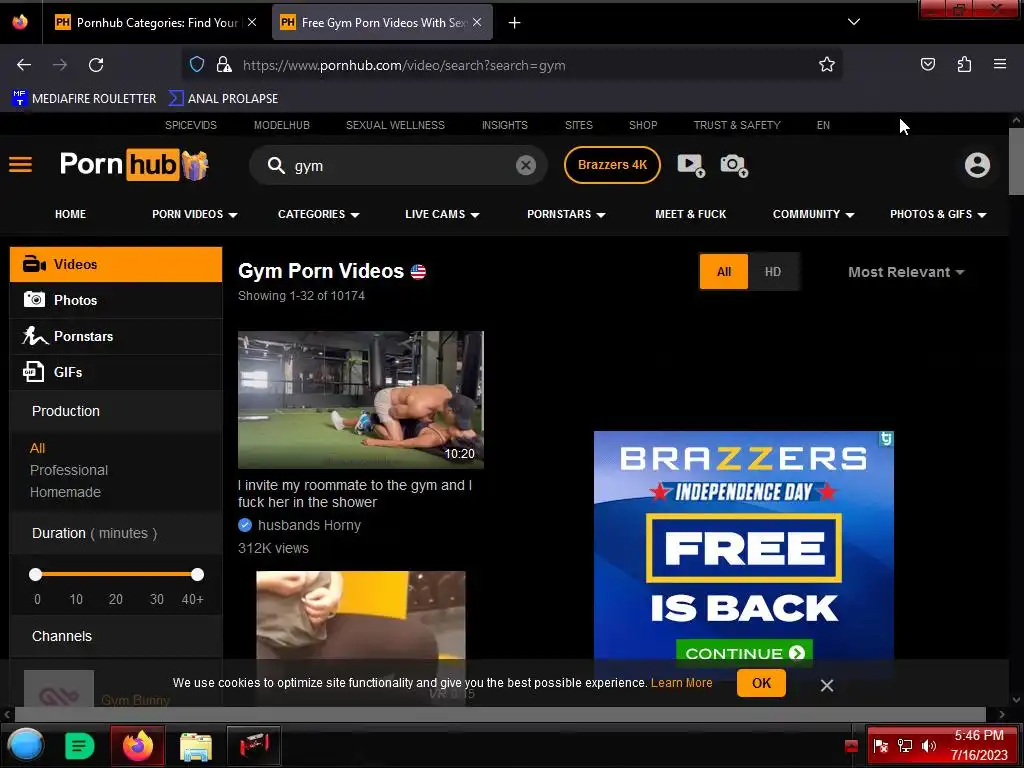Viewport: 1024px width, 768px height.
Task: Click the volume speaker tray icon
Action: [928, 746]
